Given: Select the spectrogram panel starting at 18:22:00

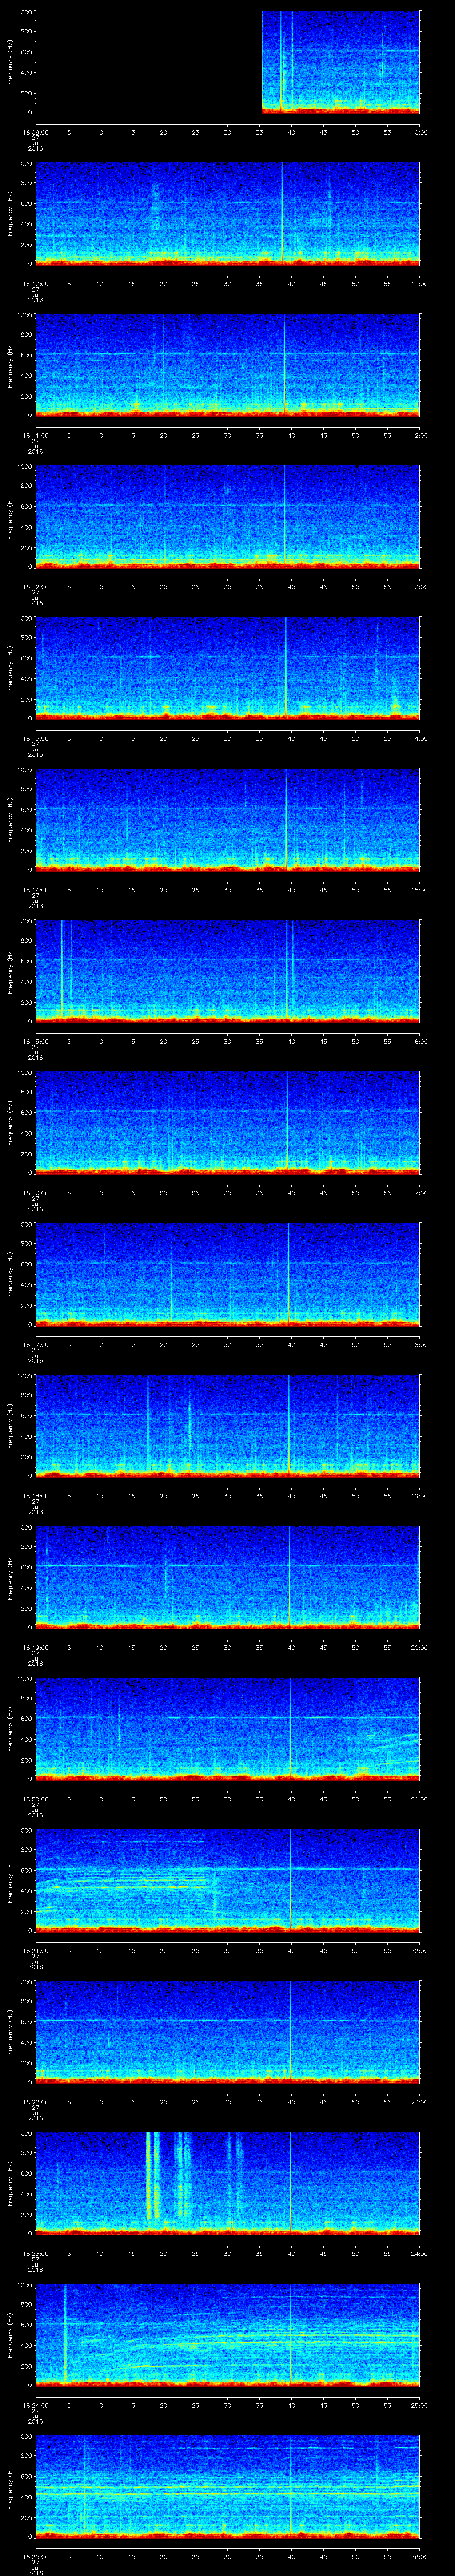Looking at the screenshot, I should 228,2032.
